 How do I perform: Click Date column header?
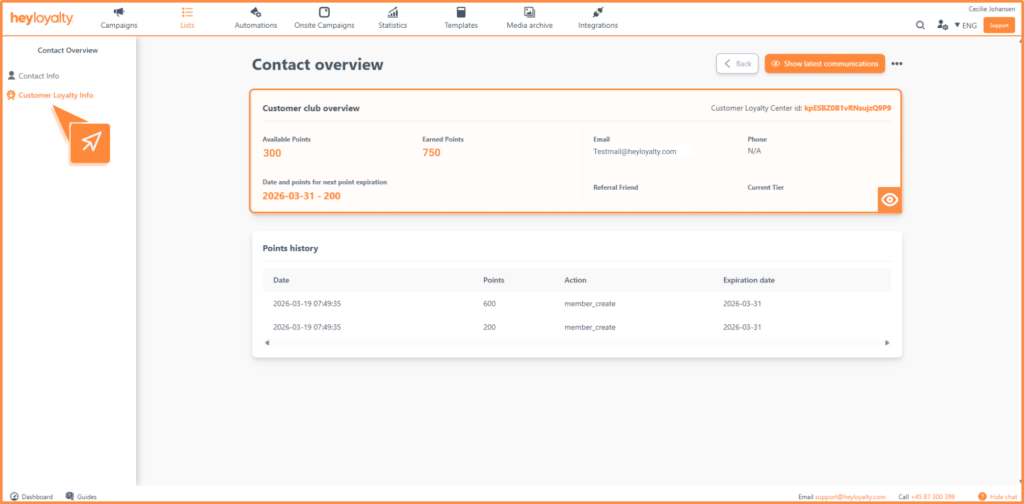pos(281,280)
